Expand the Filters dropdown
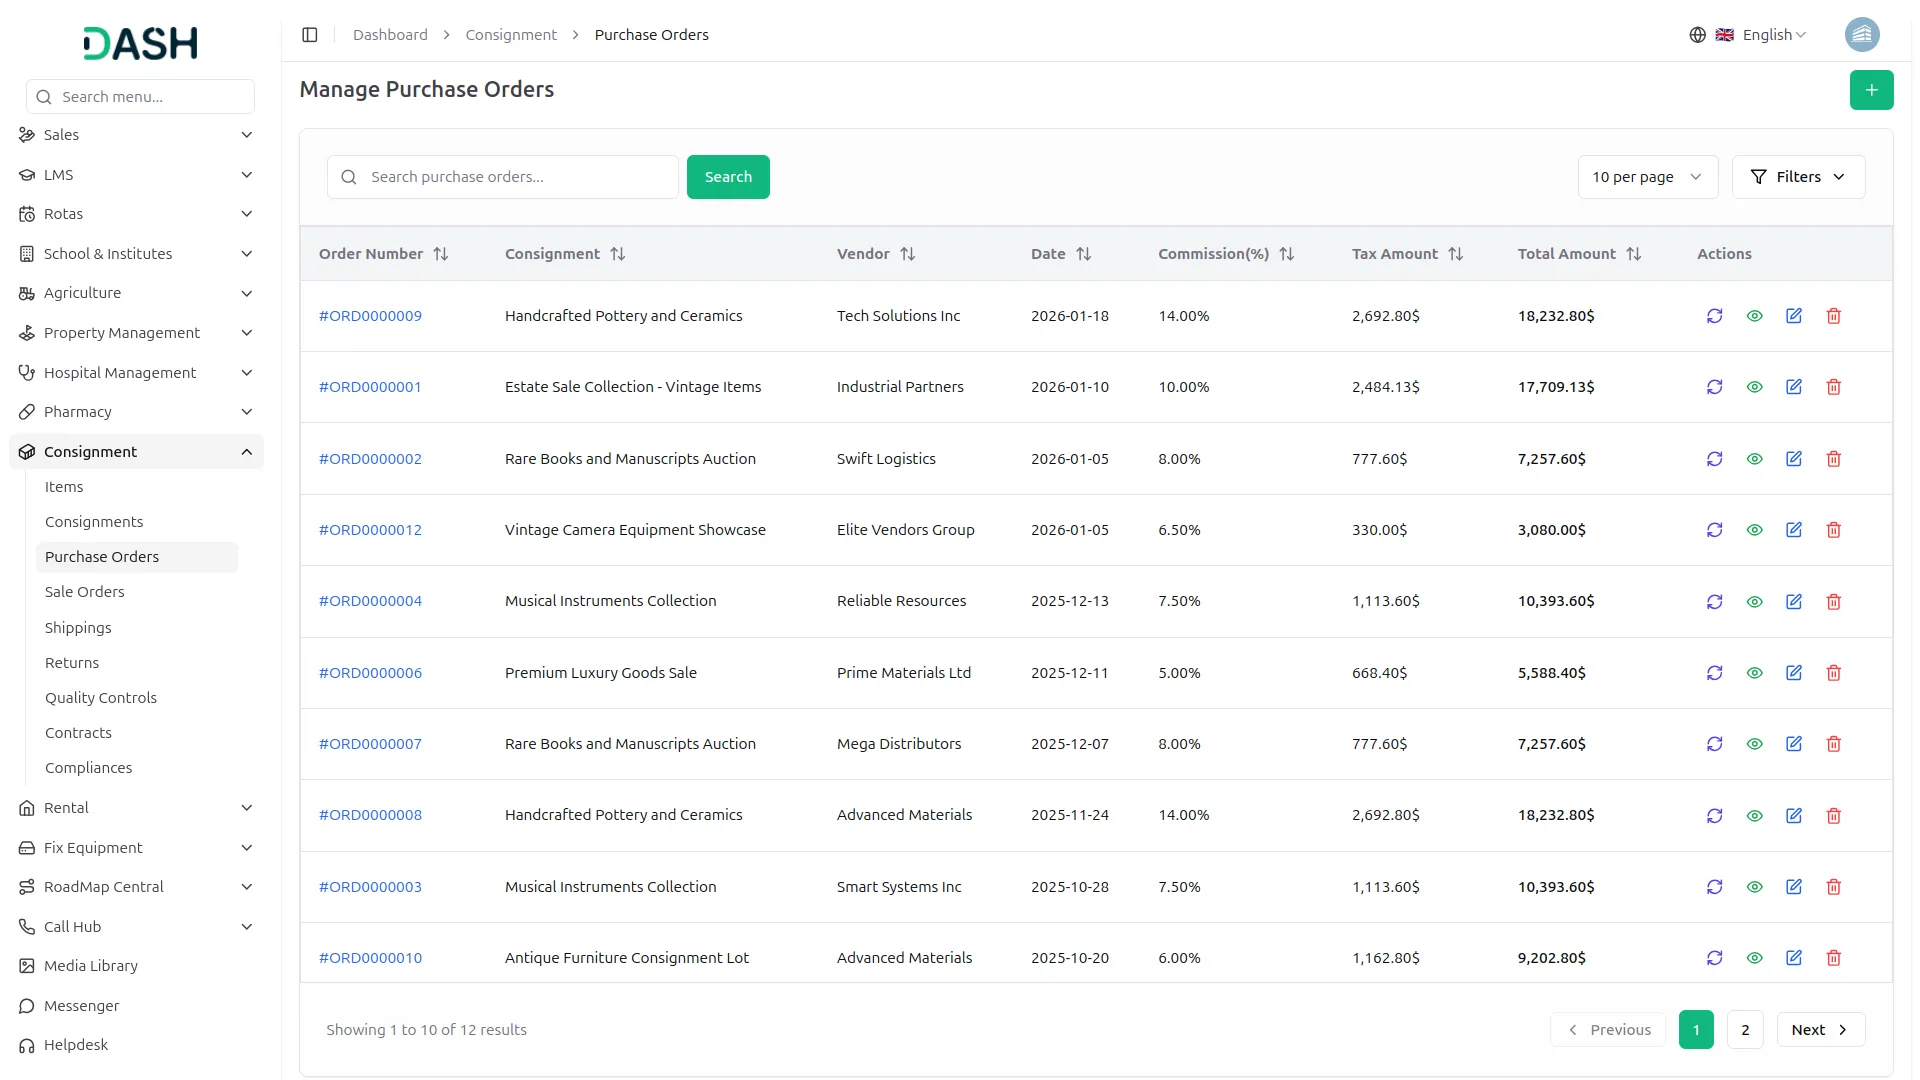 point(1797,177)
